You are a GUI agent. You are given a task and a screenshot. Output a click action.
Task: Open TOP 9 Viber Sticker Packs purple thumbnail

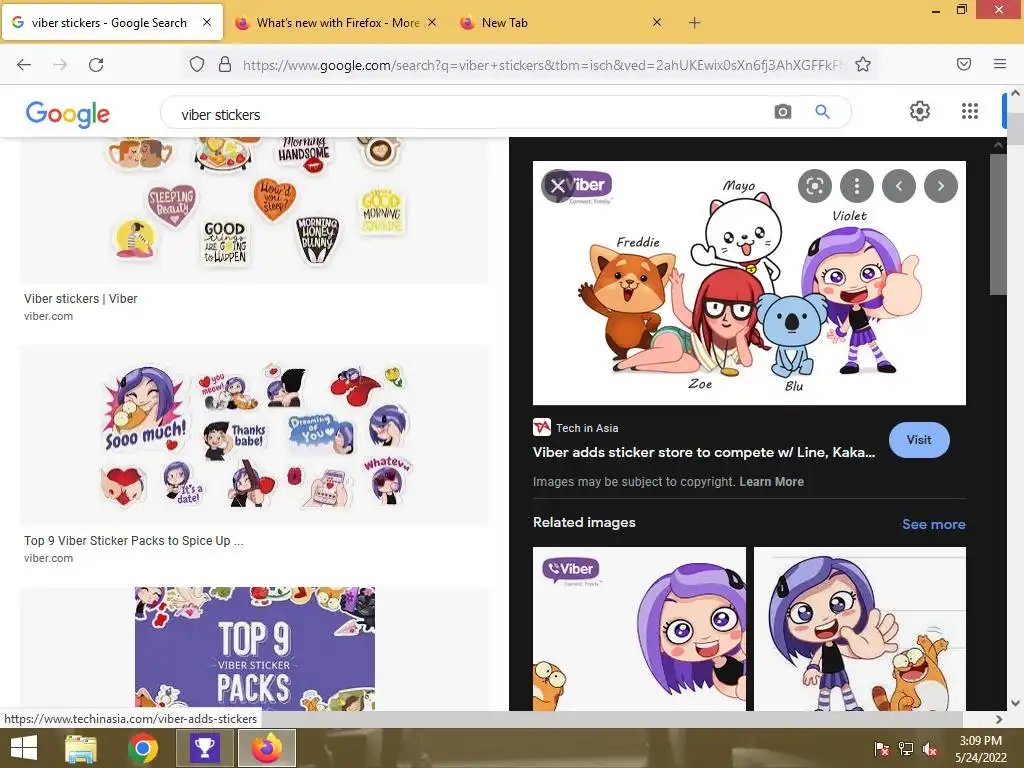click(255, 648)
